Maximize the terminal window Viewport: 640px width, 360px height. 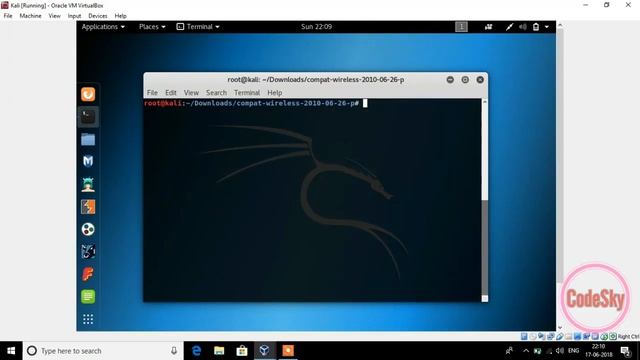coord(465,80)
